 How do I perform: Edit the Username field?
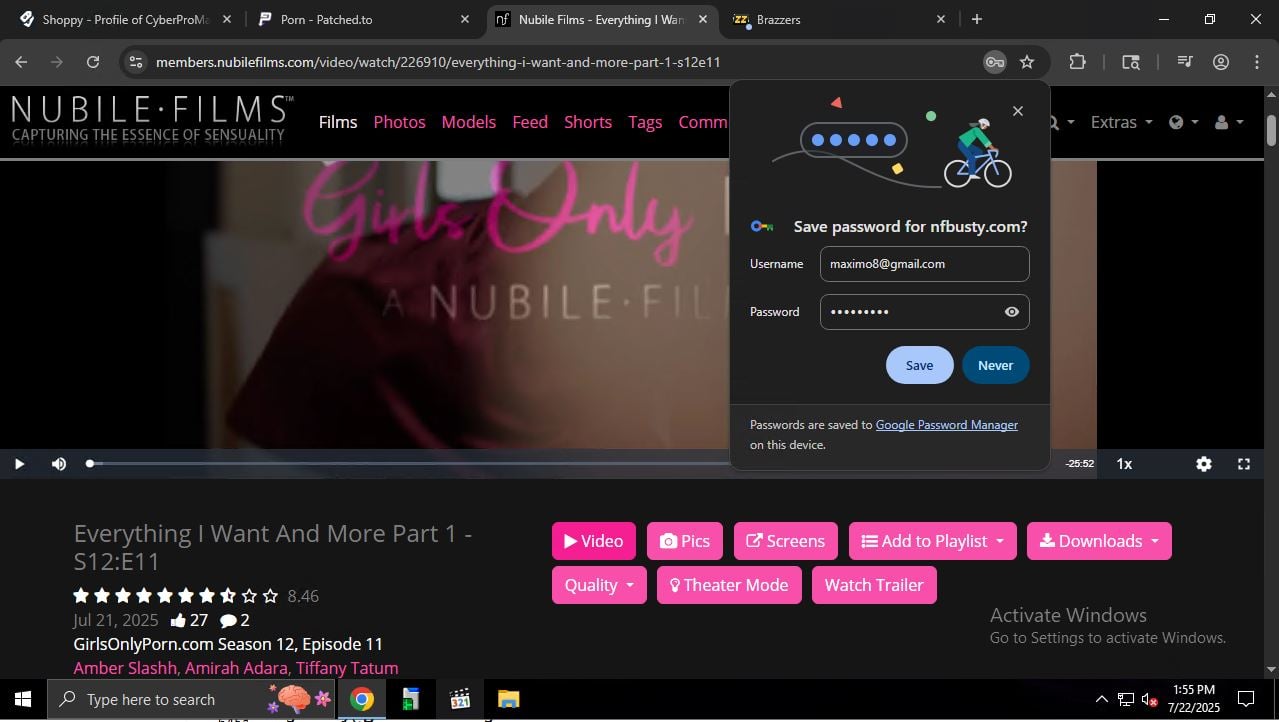tap(924, 264)
